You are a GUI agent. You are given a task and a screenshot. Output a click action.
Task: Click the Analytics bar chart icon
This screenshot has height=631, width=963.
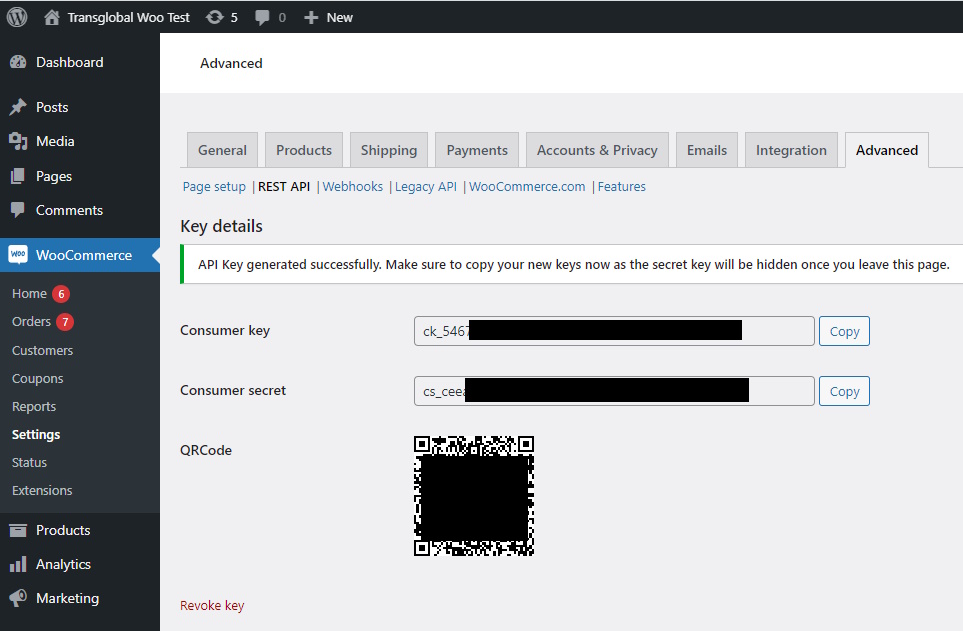coord(18,564)
